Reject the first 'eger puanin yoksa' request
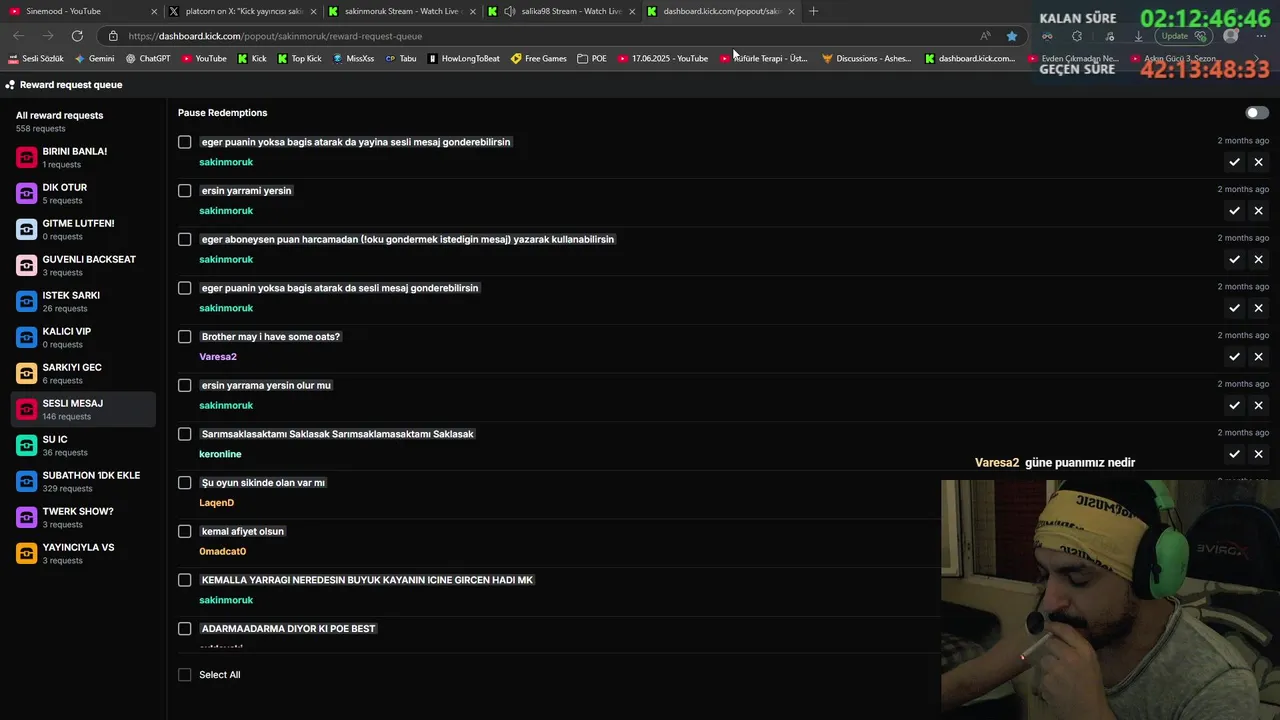 (x=1258, y=162)
